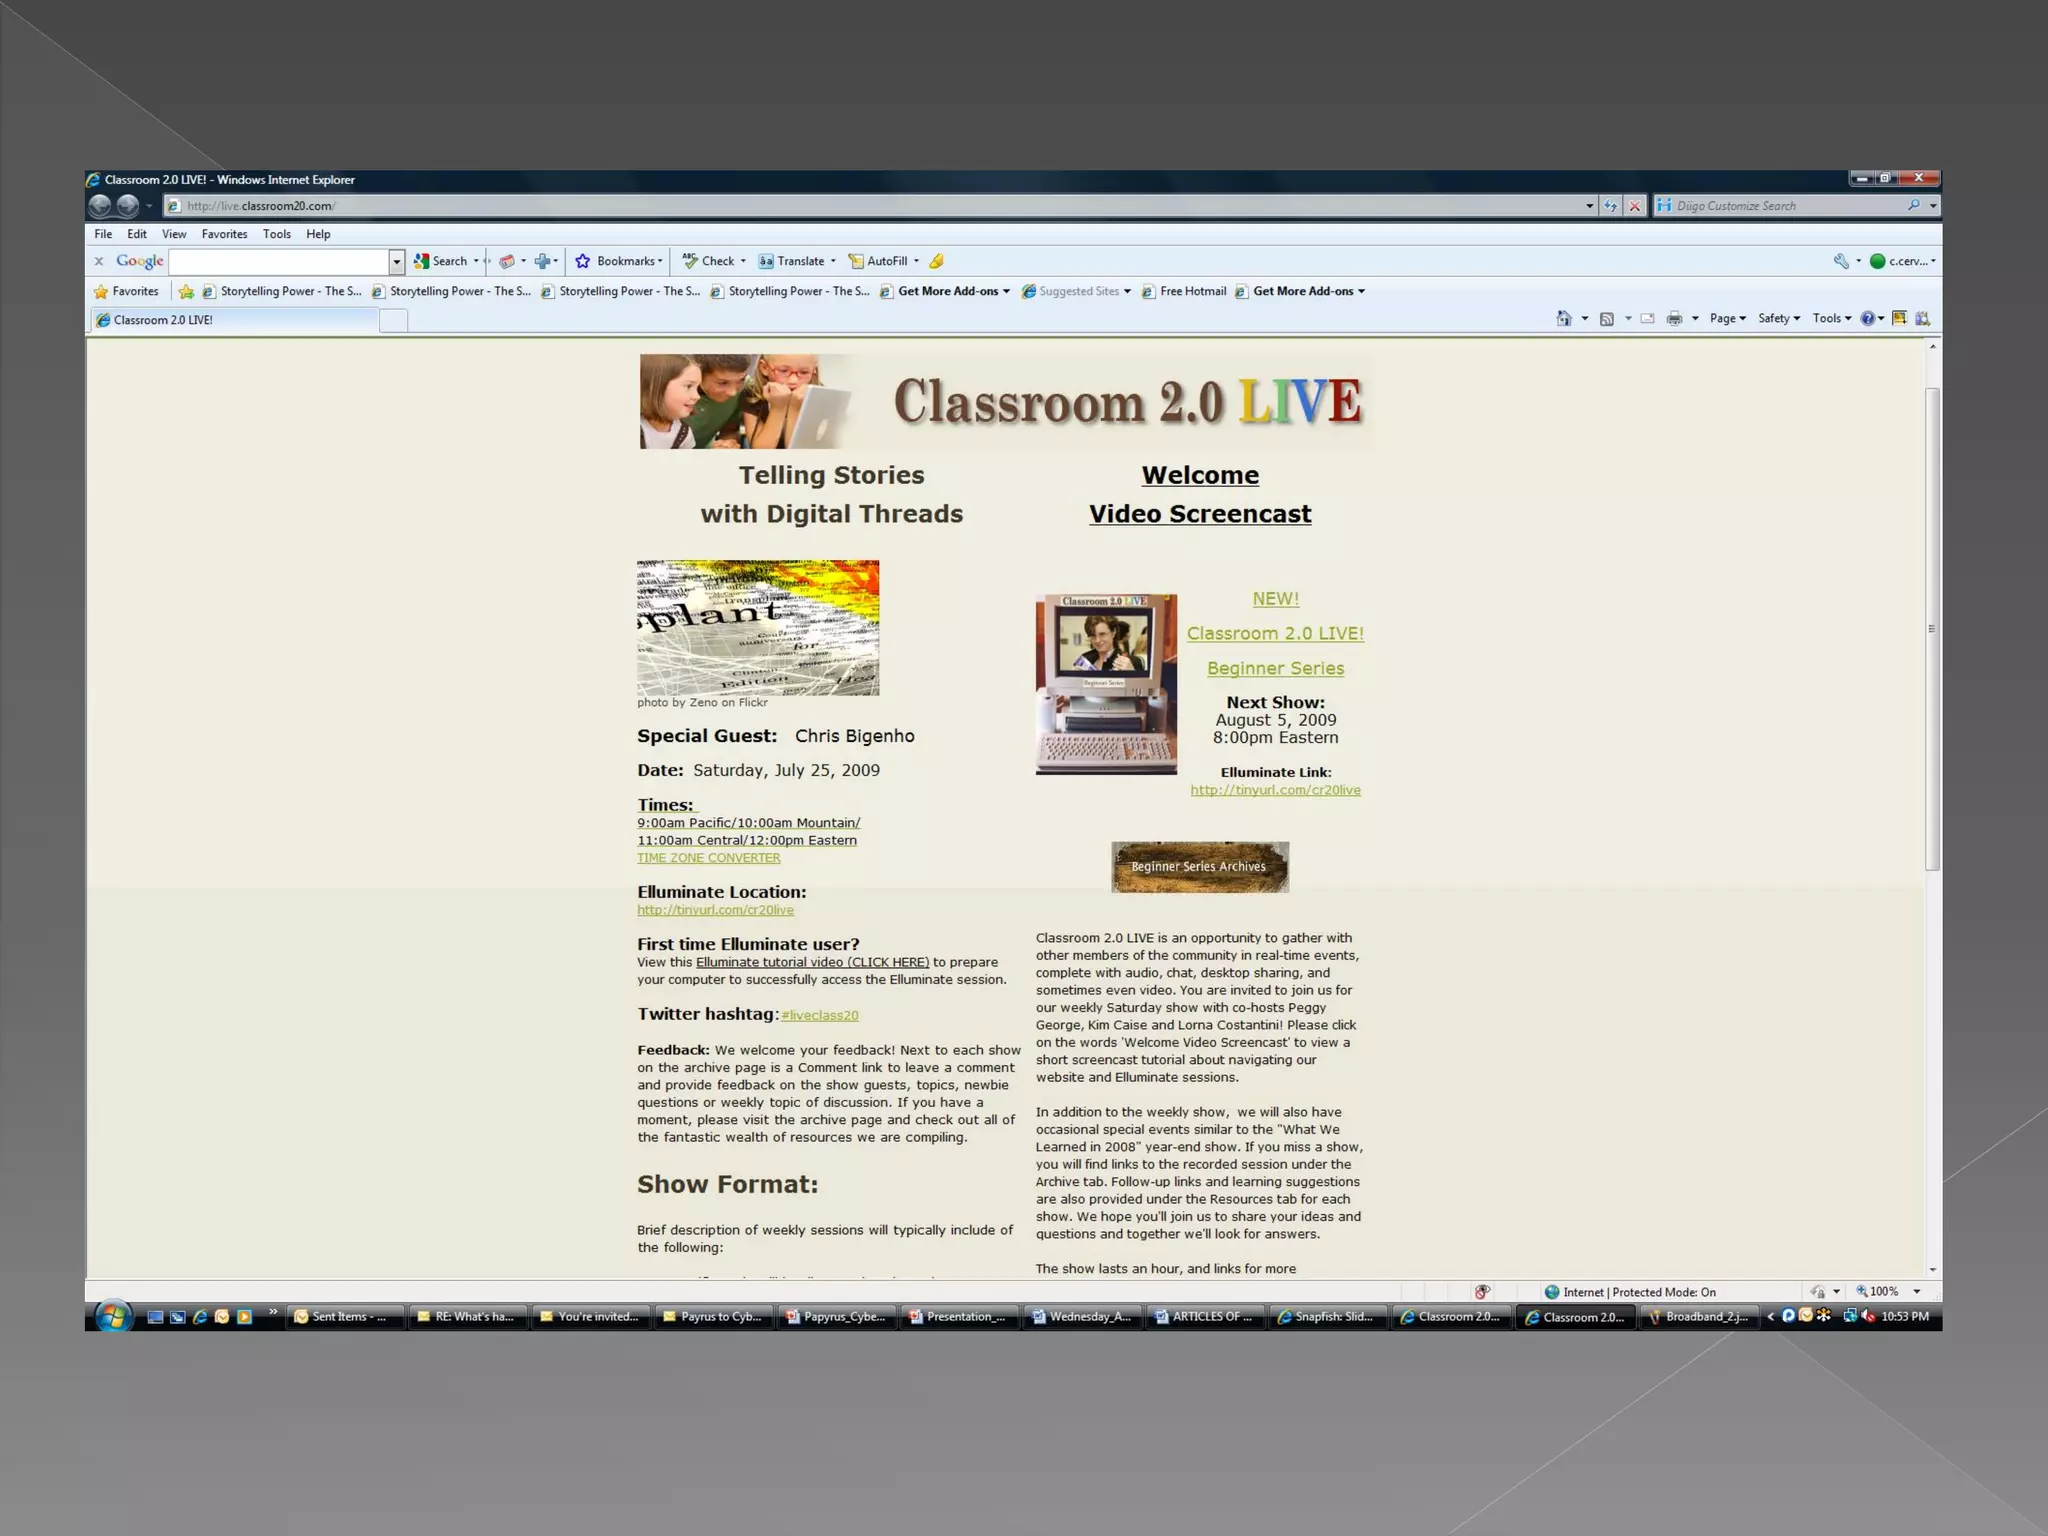This screenshot has width=2048, height=1536.
Task: Open Windows Start menu orb
Action: pos(113,1316)
